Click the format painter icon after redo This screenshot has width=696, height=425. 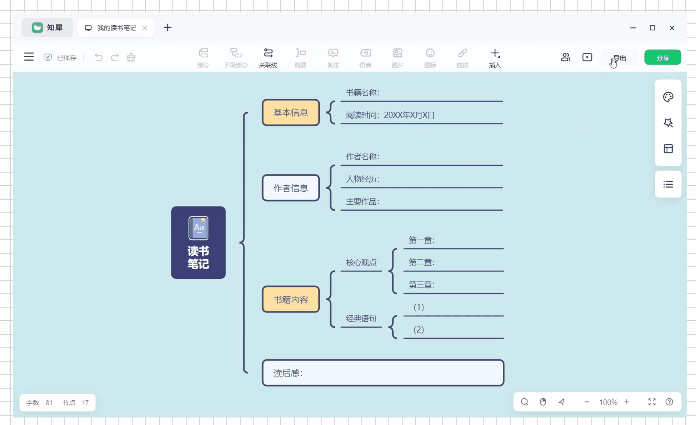pyautogui.click(x=131, y=57)
